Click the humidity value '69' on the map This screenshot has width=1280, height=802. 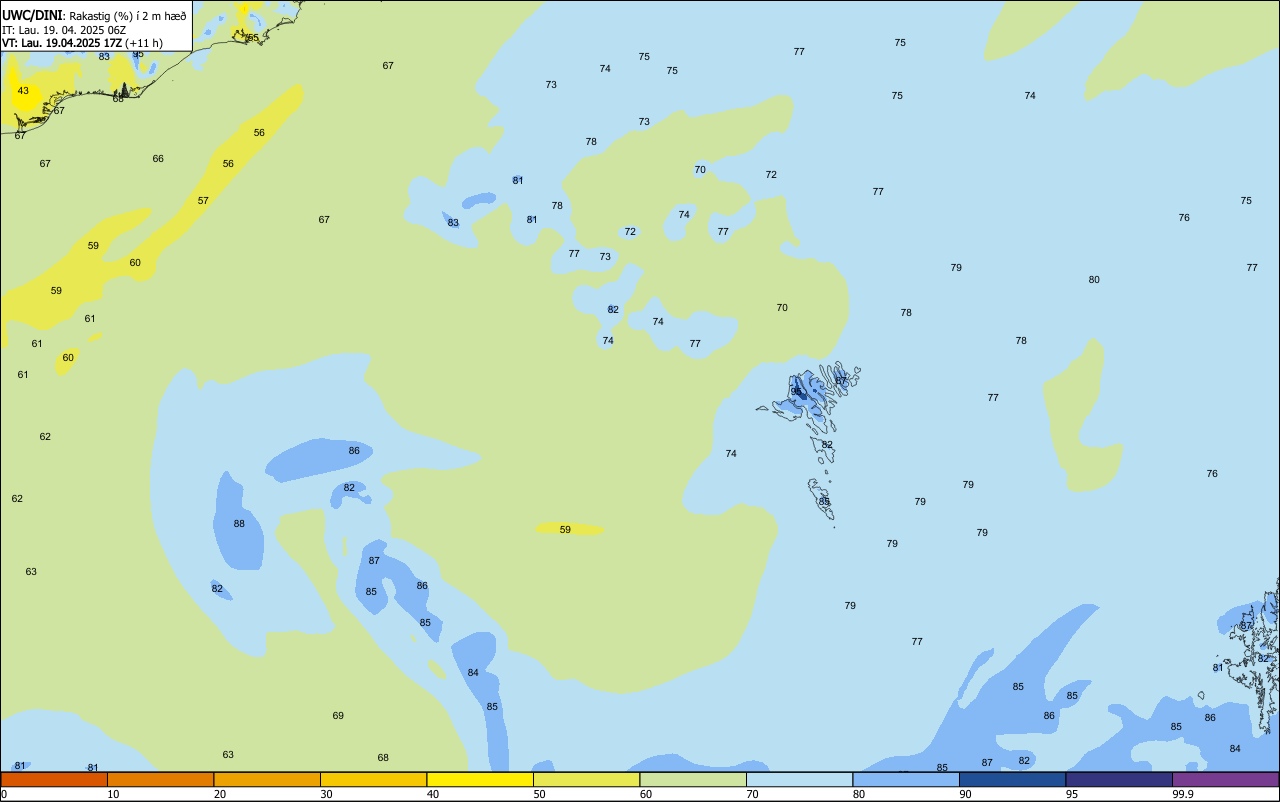(338, 716)
